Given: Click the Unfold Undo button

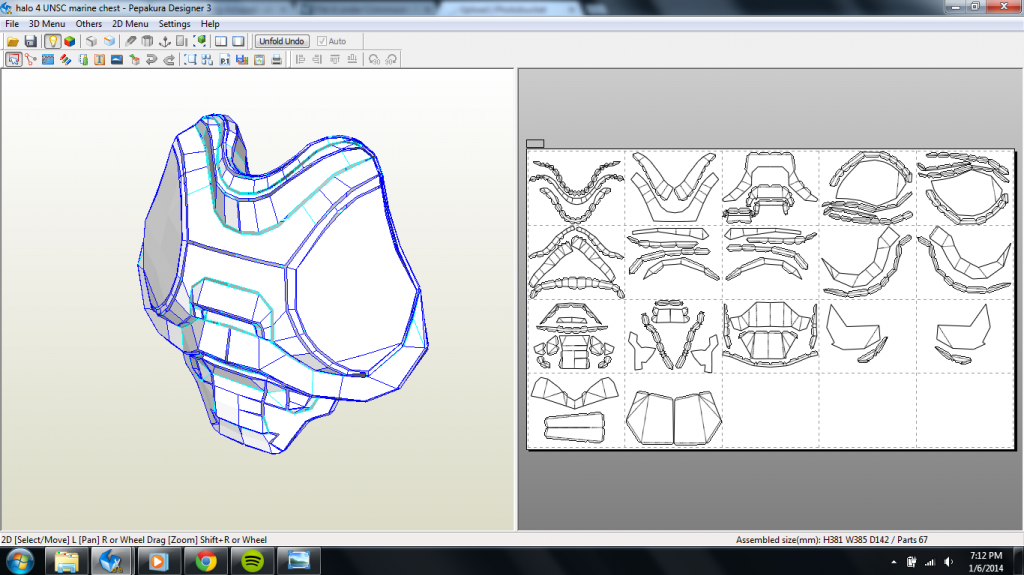Looking at the screenshot, I should point(281,41).
